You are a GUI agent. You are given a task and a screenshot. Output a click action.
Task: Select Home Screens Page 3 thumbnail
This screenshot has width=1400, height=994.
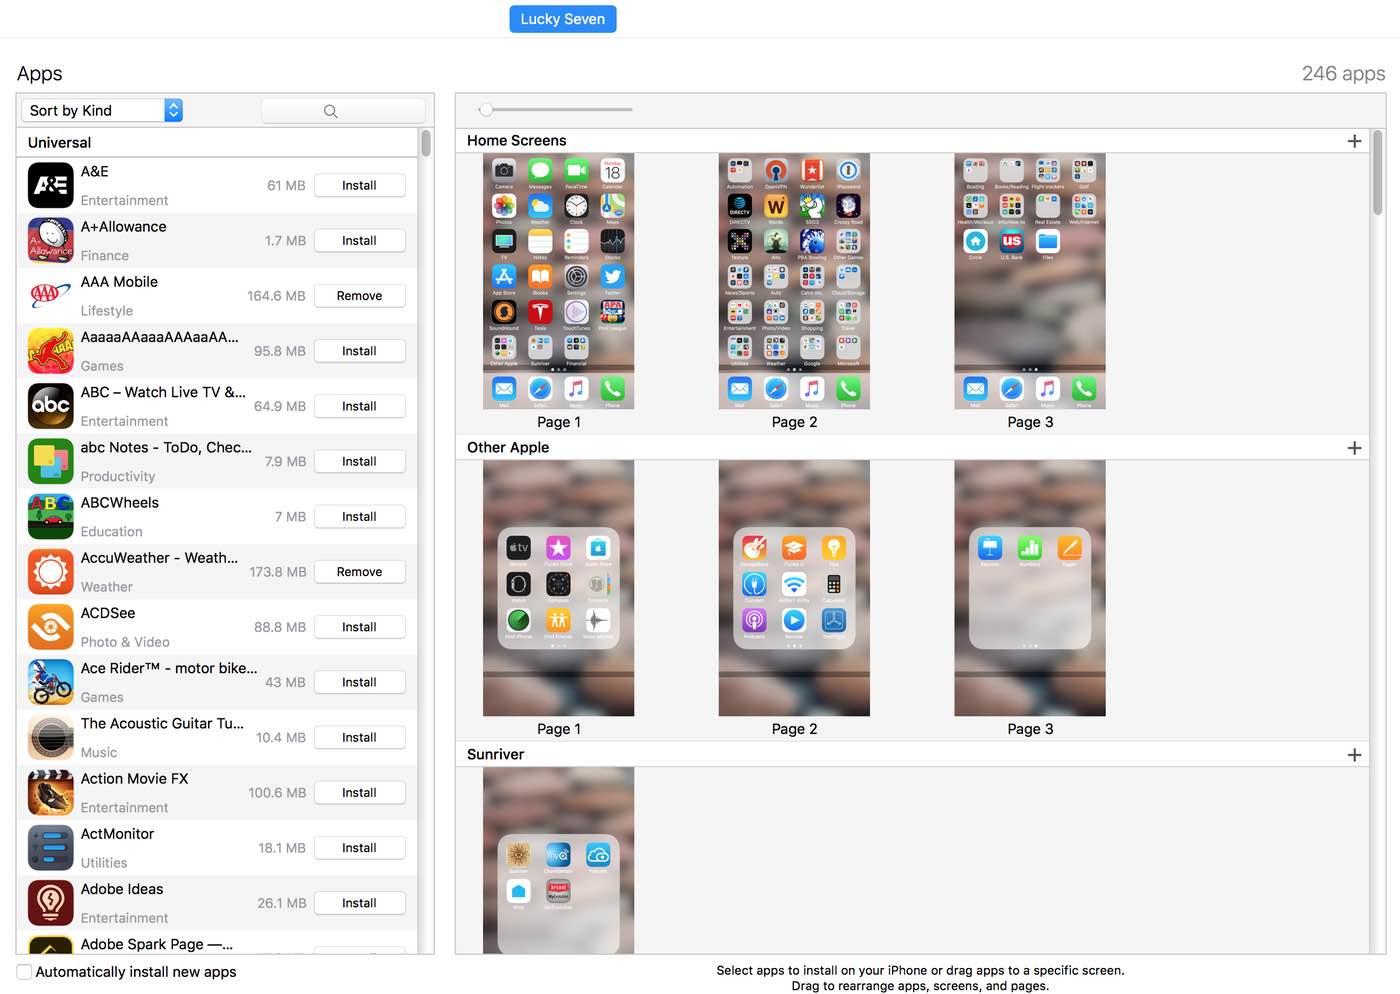pyautogui.click(x=1030, y=281)
